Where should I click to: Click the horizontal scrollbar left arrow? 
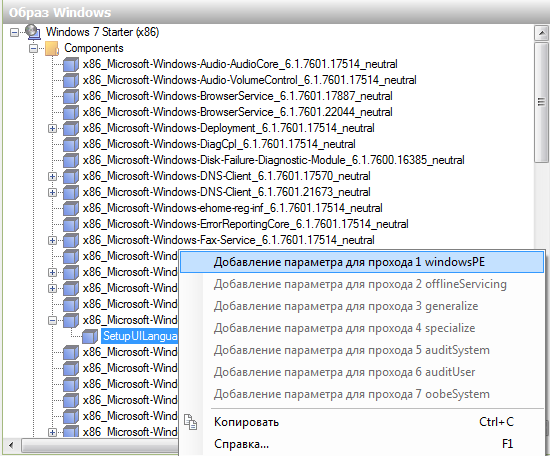(11, 445)
